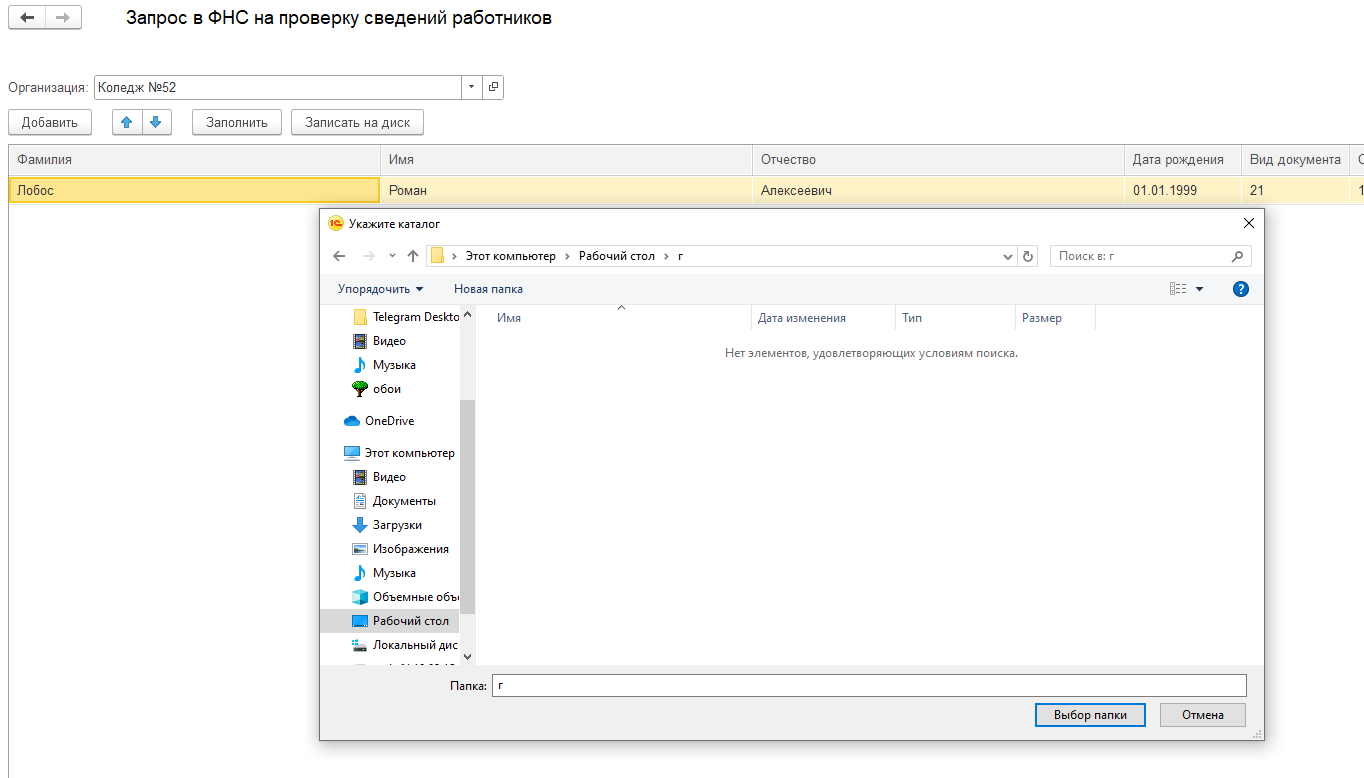Click the Отчество column header
The image size is (1364, 778).
[938, 160]
